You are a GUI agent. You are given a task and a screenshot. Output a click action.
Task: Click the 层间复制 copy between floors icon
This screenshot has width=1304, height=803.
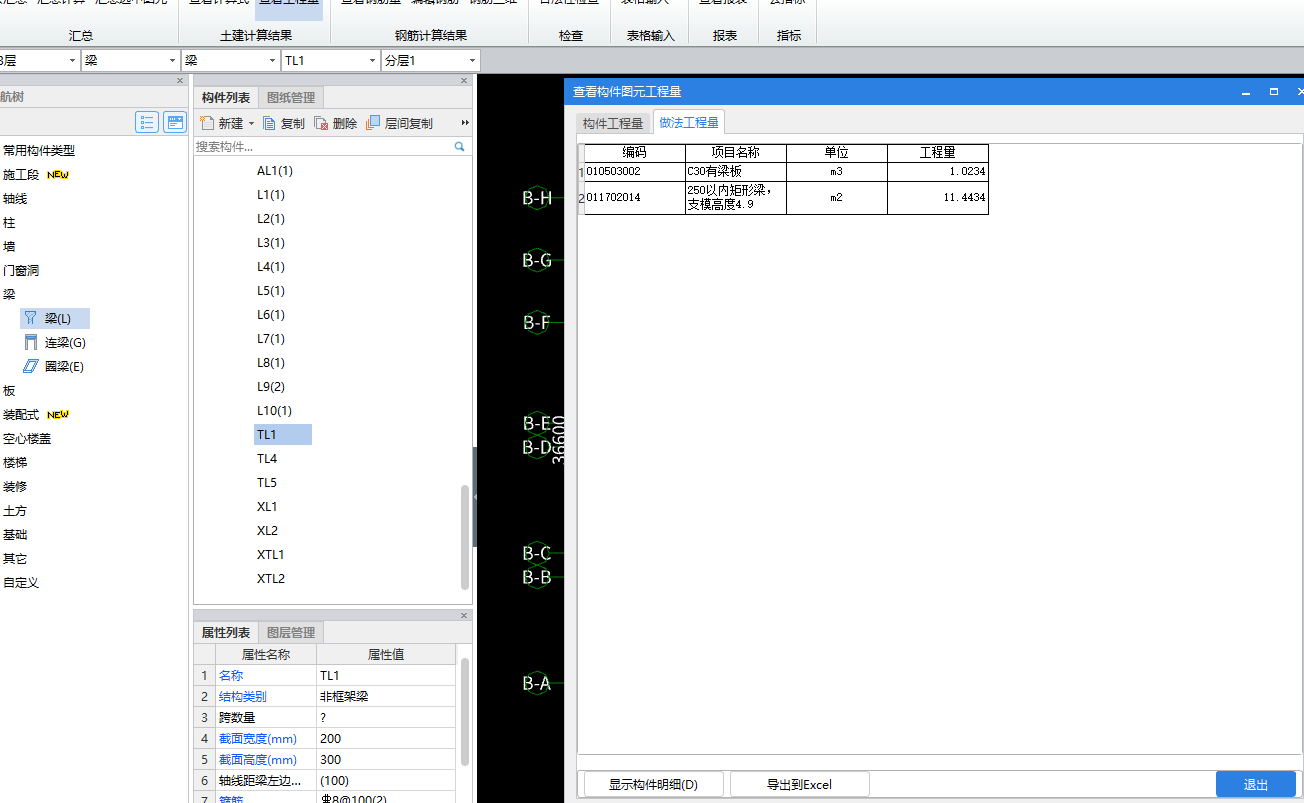[373, 123]
